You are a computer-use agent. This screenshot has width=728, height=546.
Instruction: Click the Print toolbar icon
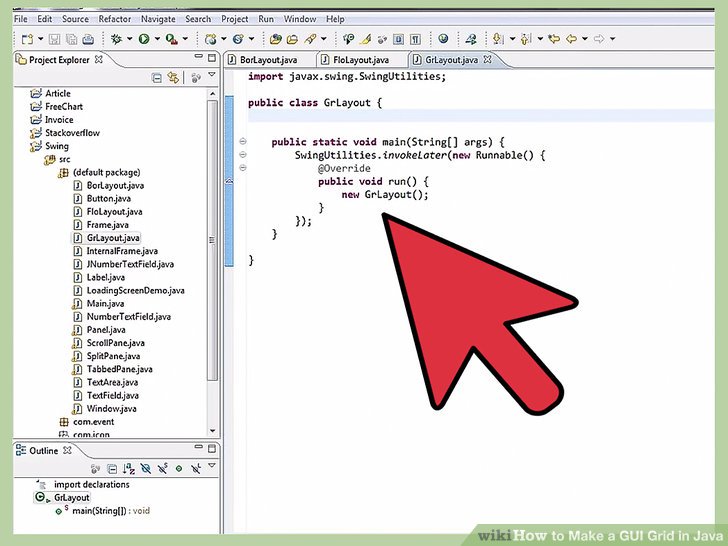88,39
